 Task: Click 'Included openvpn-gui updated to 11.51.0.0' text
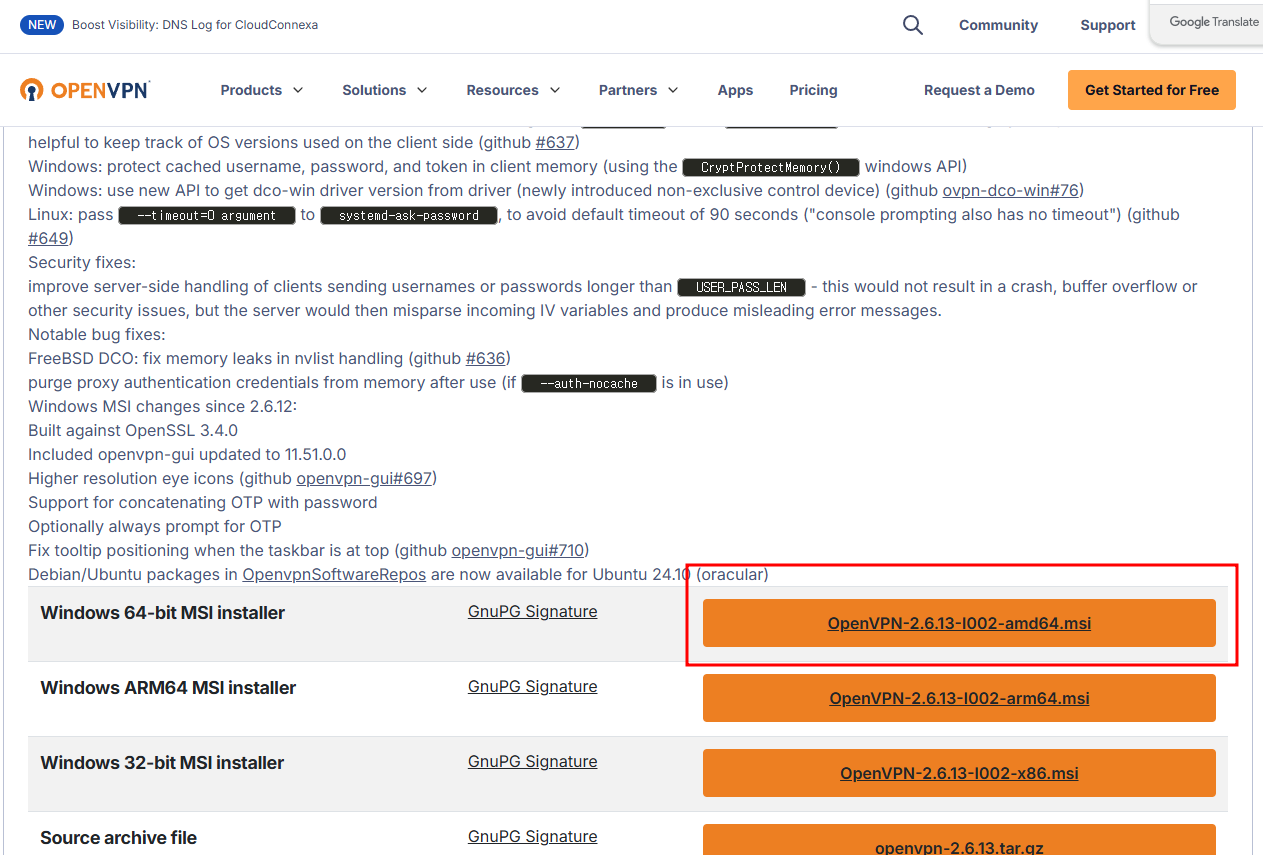(187, 454)
